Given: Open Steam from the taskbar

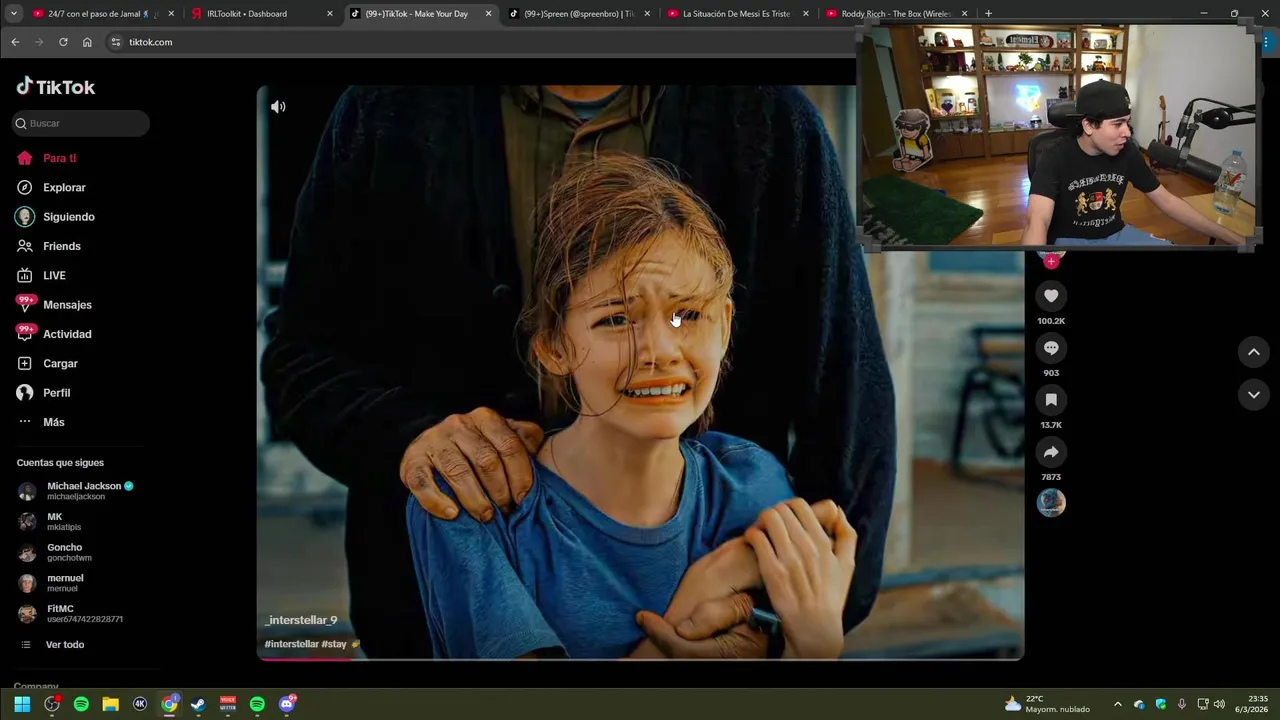Looking at the screenshot, I should [x=198, y=704].
